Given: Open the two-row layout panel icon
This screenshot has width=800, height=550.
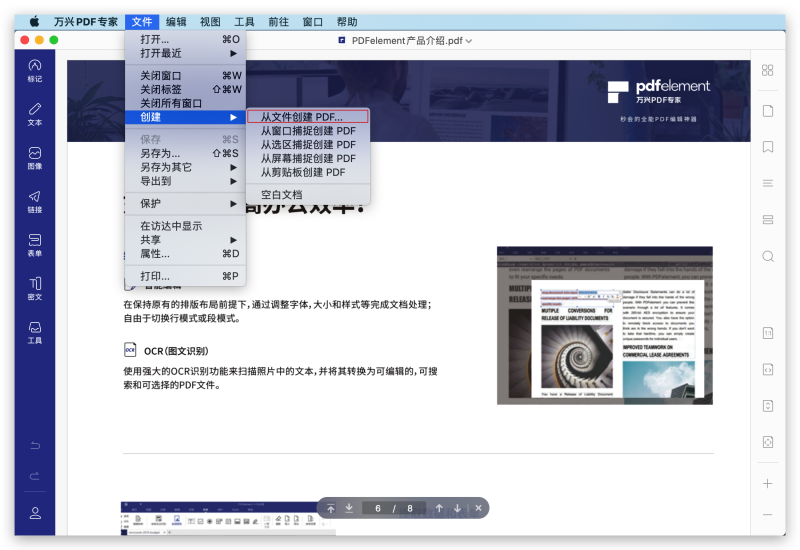Looking at the screenshot, I should click(767, 219).
